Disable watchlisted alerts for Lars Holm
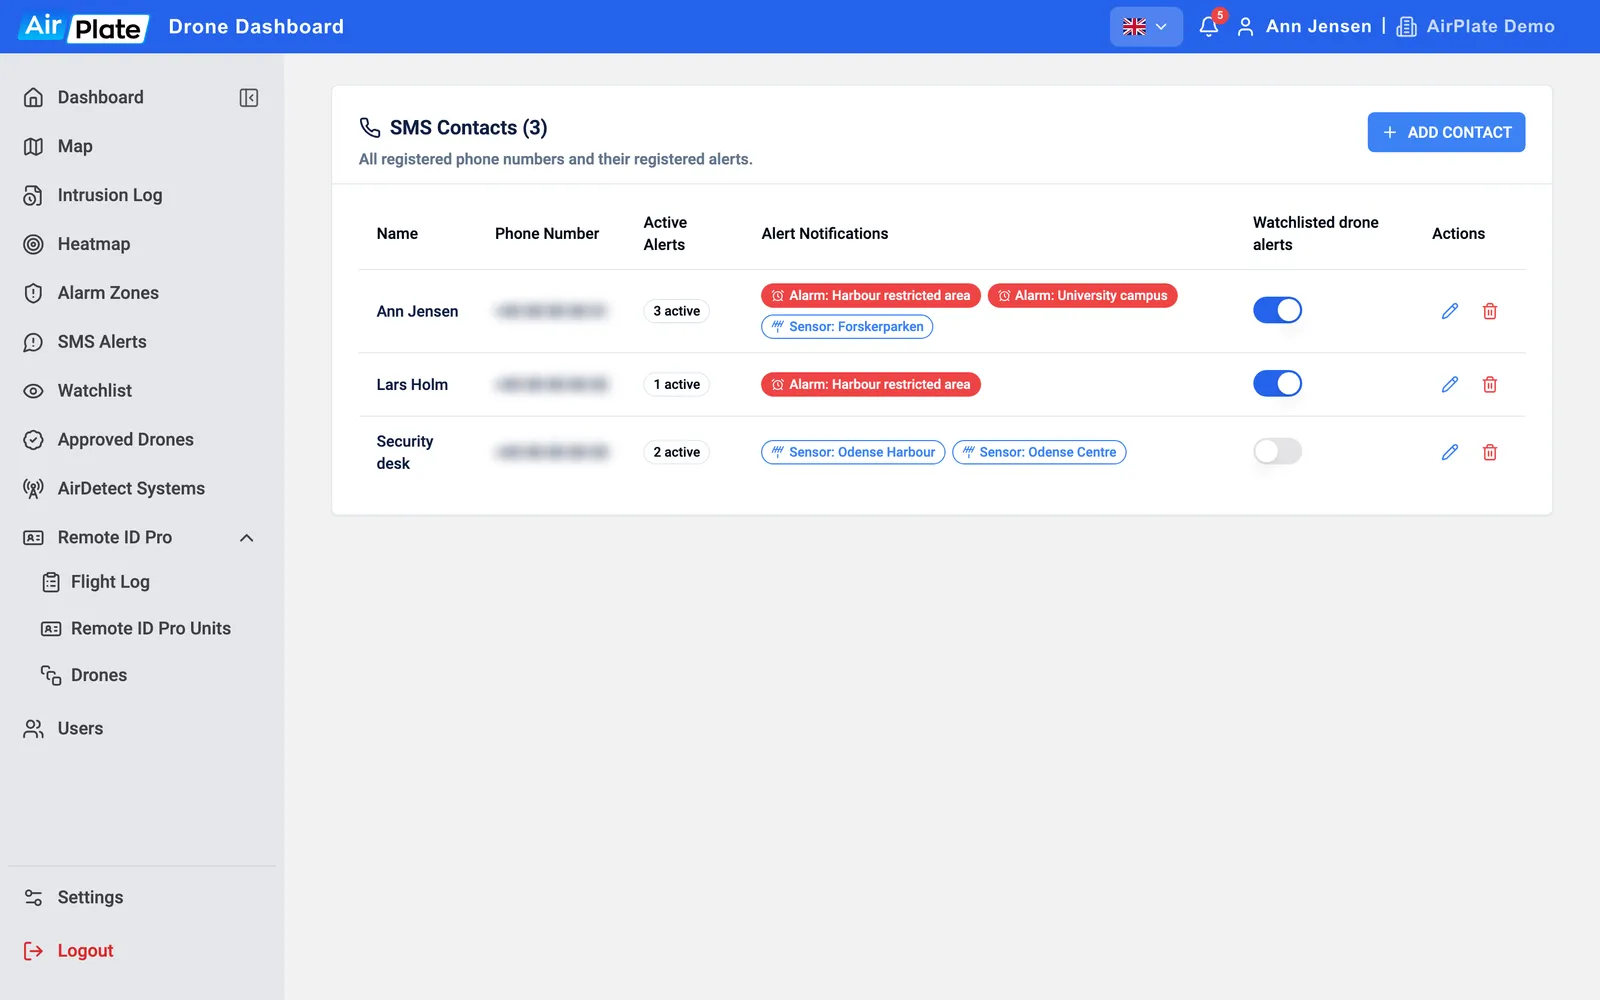Screen dimensions: 1600x1000 (x=1277, y=383)
